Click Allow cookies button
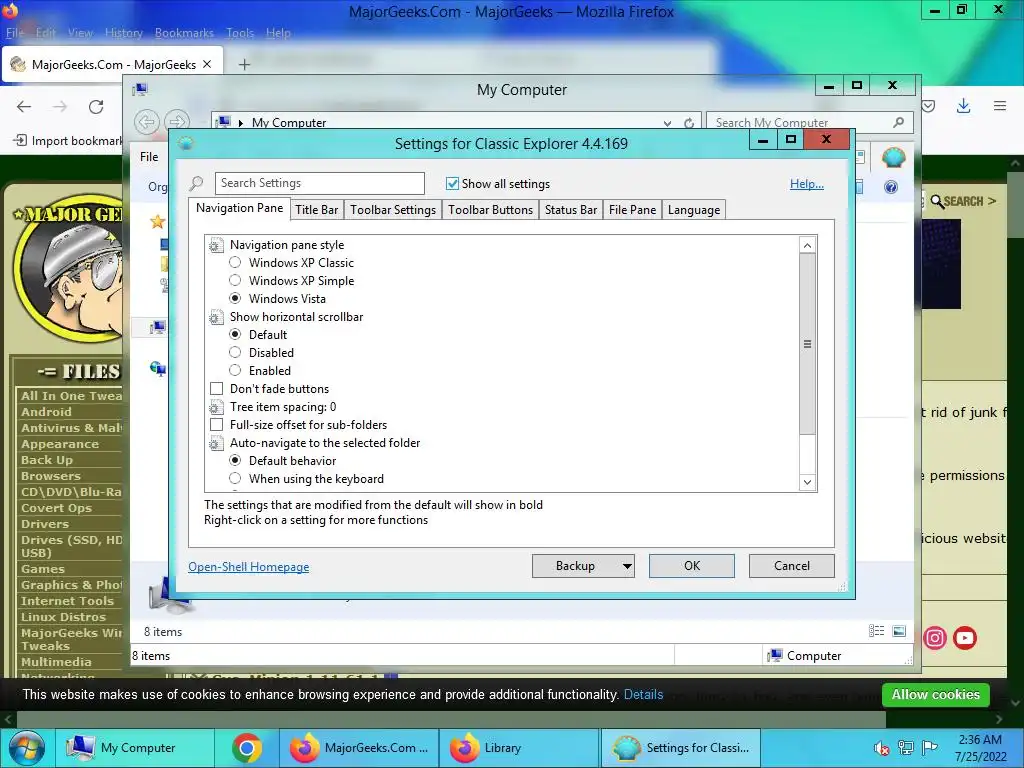1024x768 pixels. click(935, 695)
